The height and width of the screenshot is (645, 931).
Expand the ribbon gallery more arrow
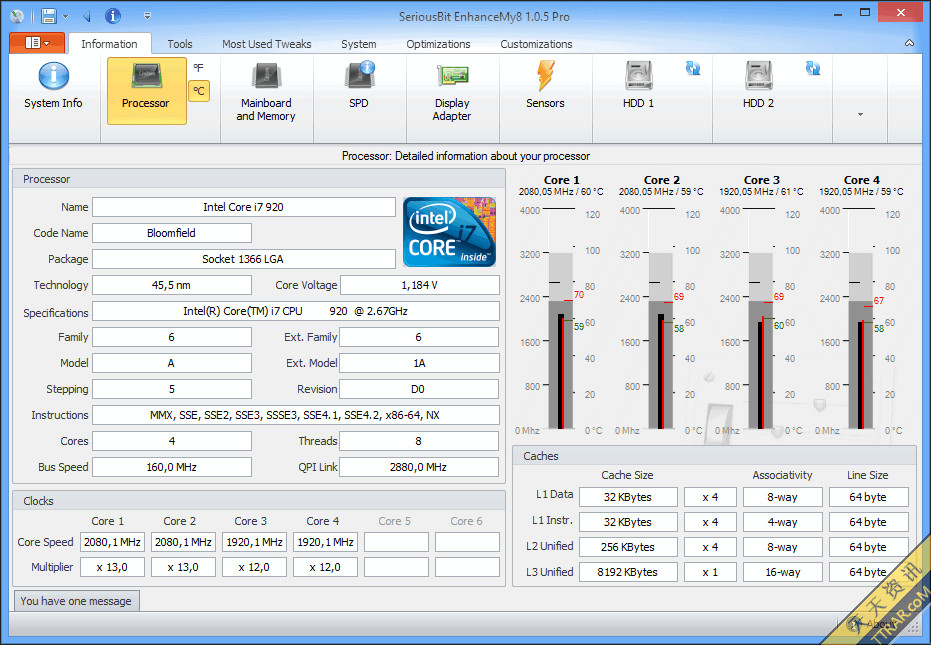(859, 115)
